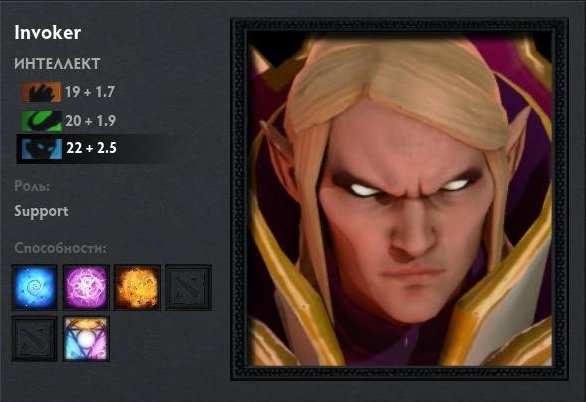Click the 19 + 1.7 strength value
Viewport: 586px width, 402px height.
[90, 92]
